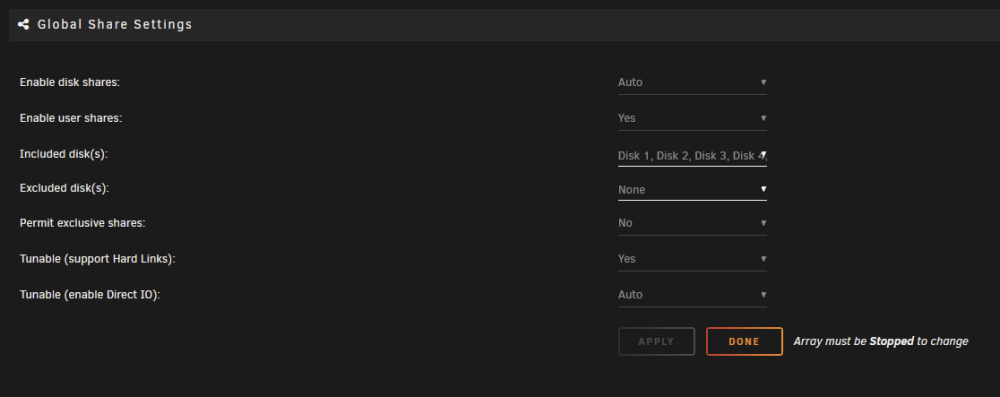This screenshot has width=1000, height=397.
Task: Open the Permit exclusive shares dropdown
Action: 692,223
